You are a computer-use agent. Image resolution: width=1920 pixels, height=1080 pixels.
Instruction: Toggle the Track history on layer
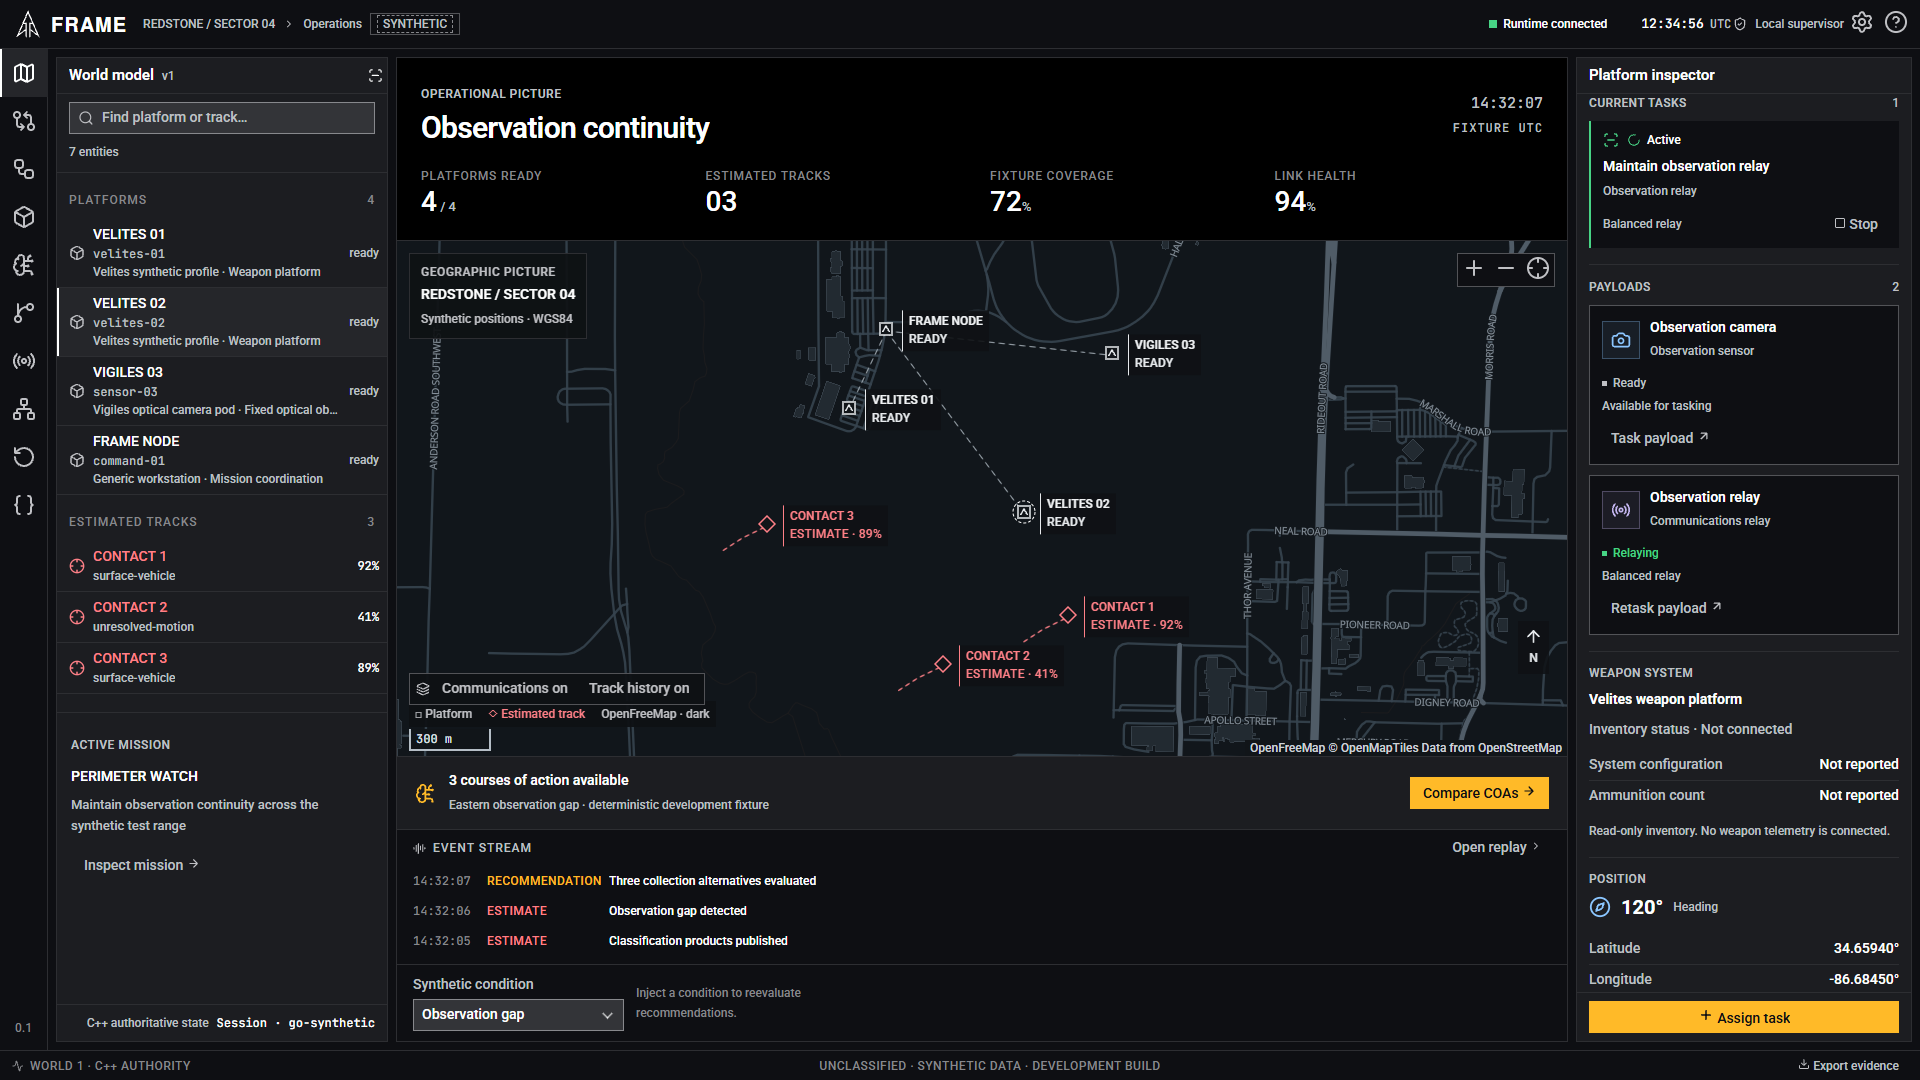(x=639, y=688)
